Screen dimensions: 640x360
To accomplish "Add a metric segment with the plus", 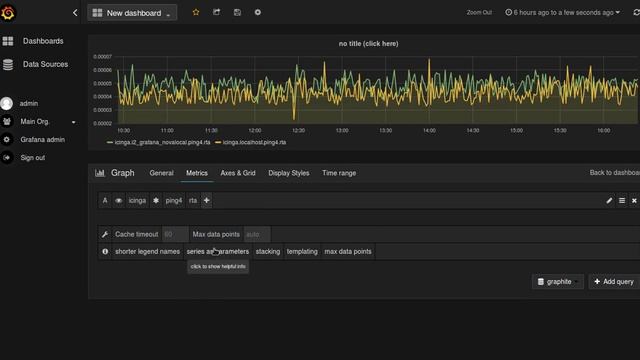I will [207, 200].
